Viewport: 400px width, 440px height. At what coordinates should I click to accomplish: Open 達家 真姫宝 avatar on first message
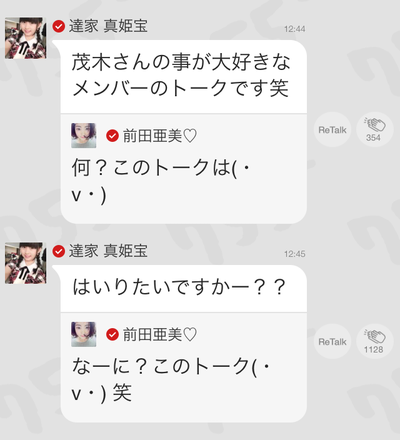coord(26,38)
